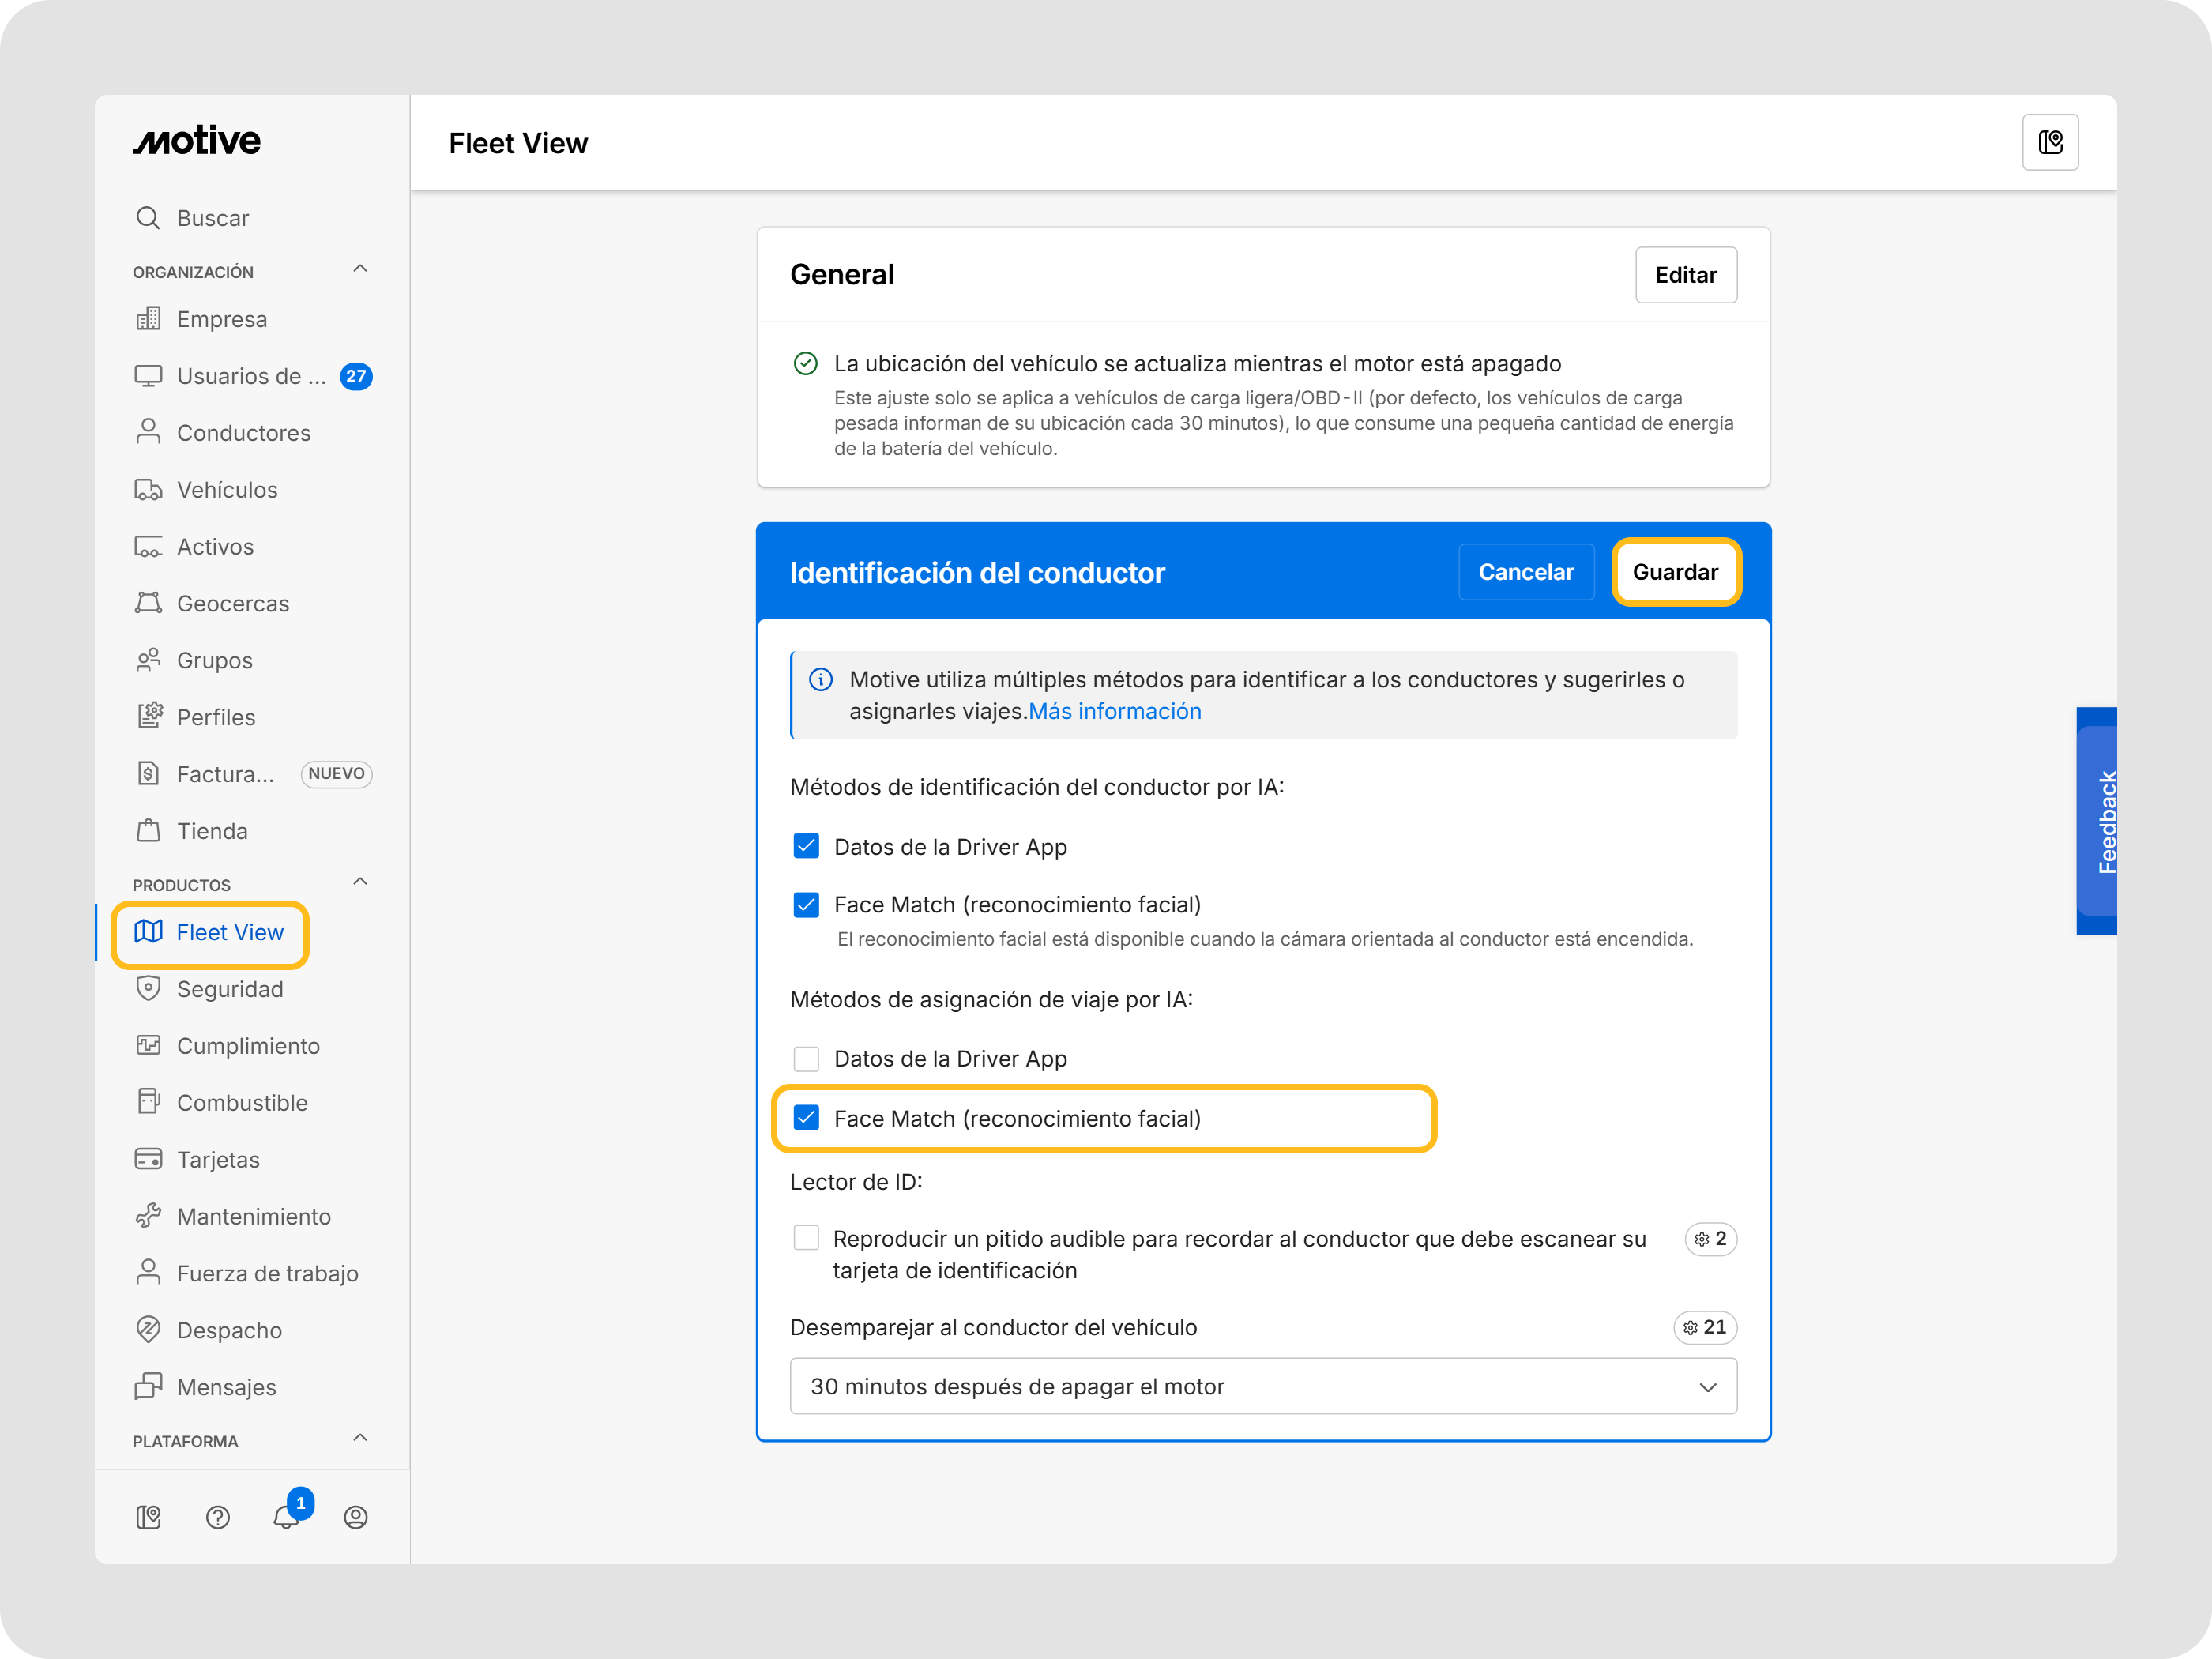
Task: Click the gear badge showing 2
Action: point(1710,1239)
